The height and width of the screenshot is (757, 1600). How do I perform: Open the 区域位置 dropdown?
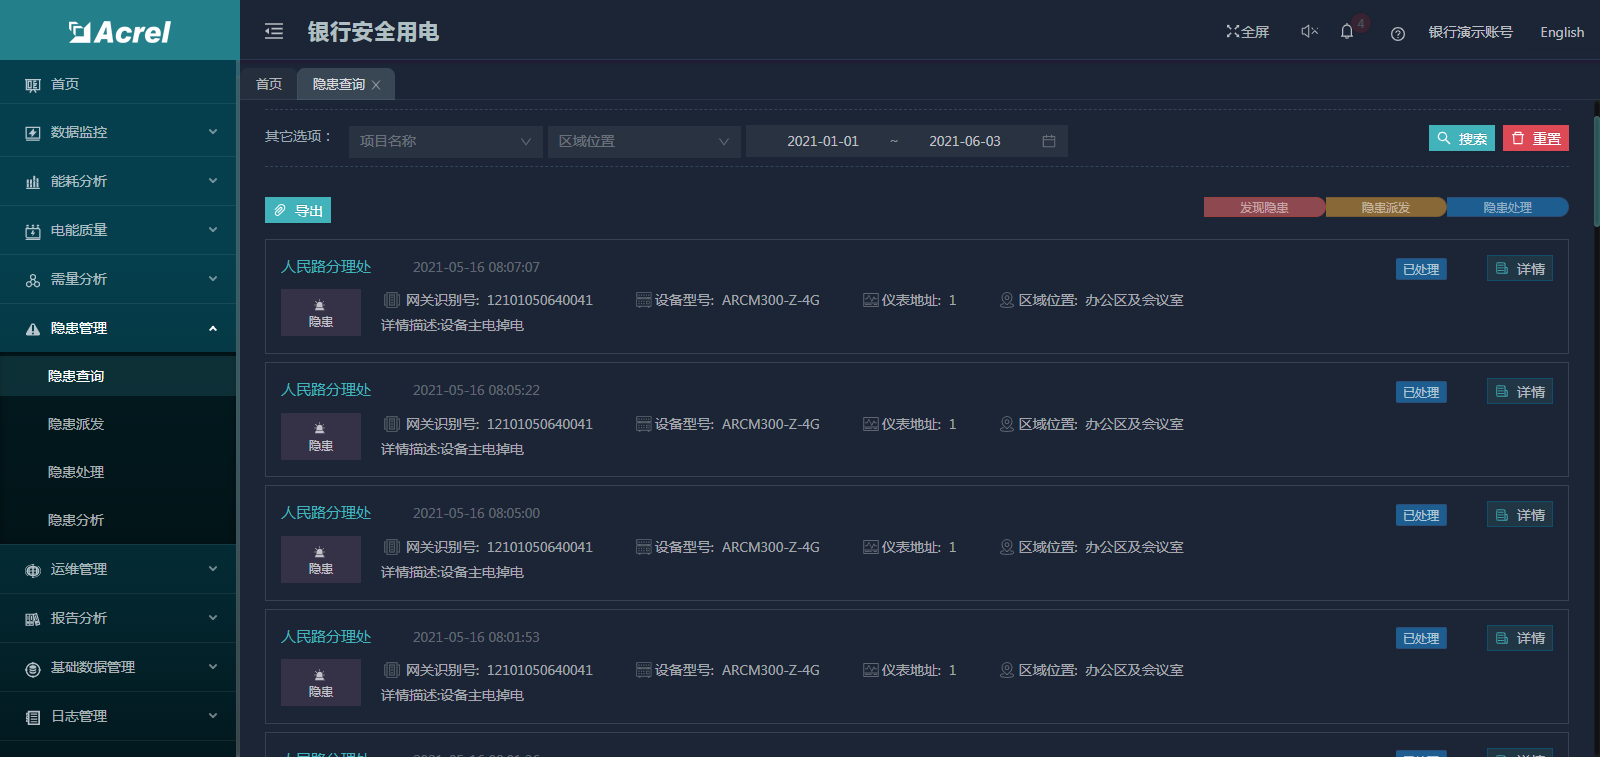tap(644, 141)
